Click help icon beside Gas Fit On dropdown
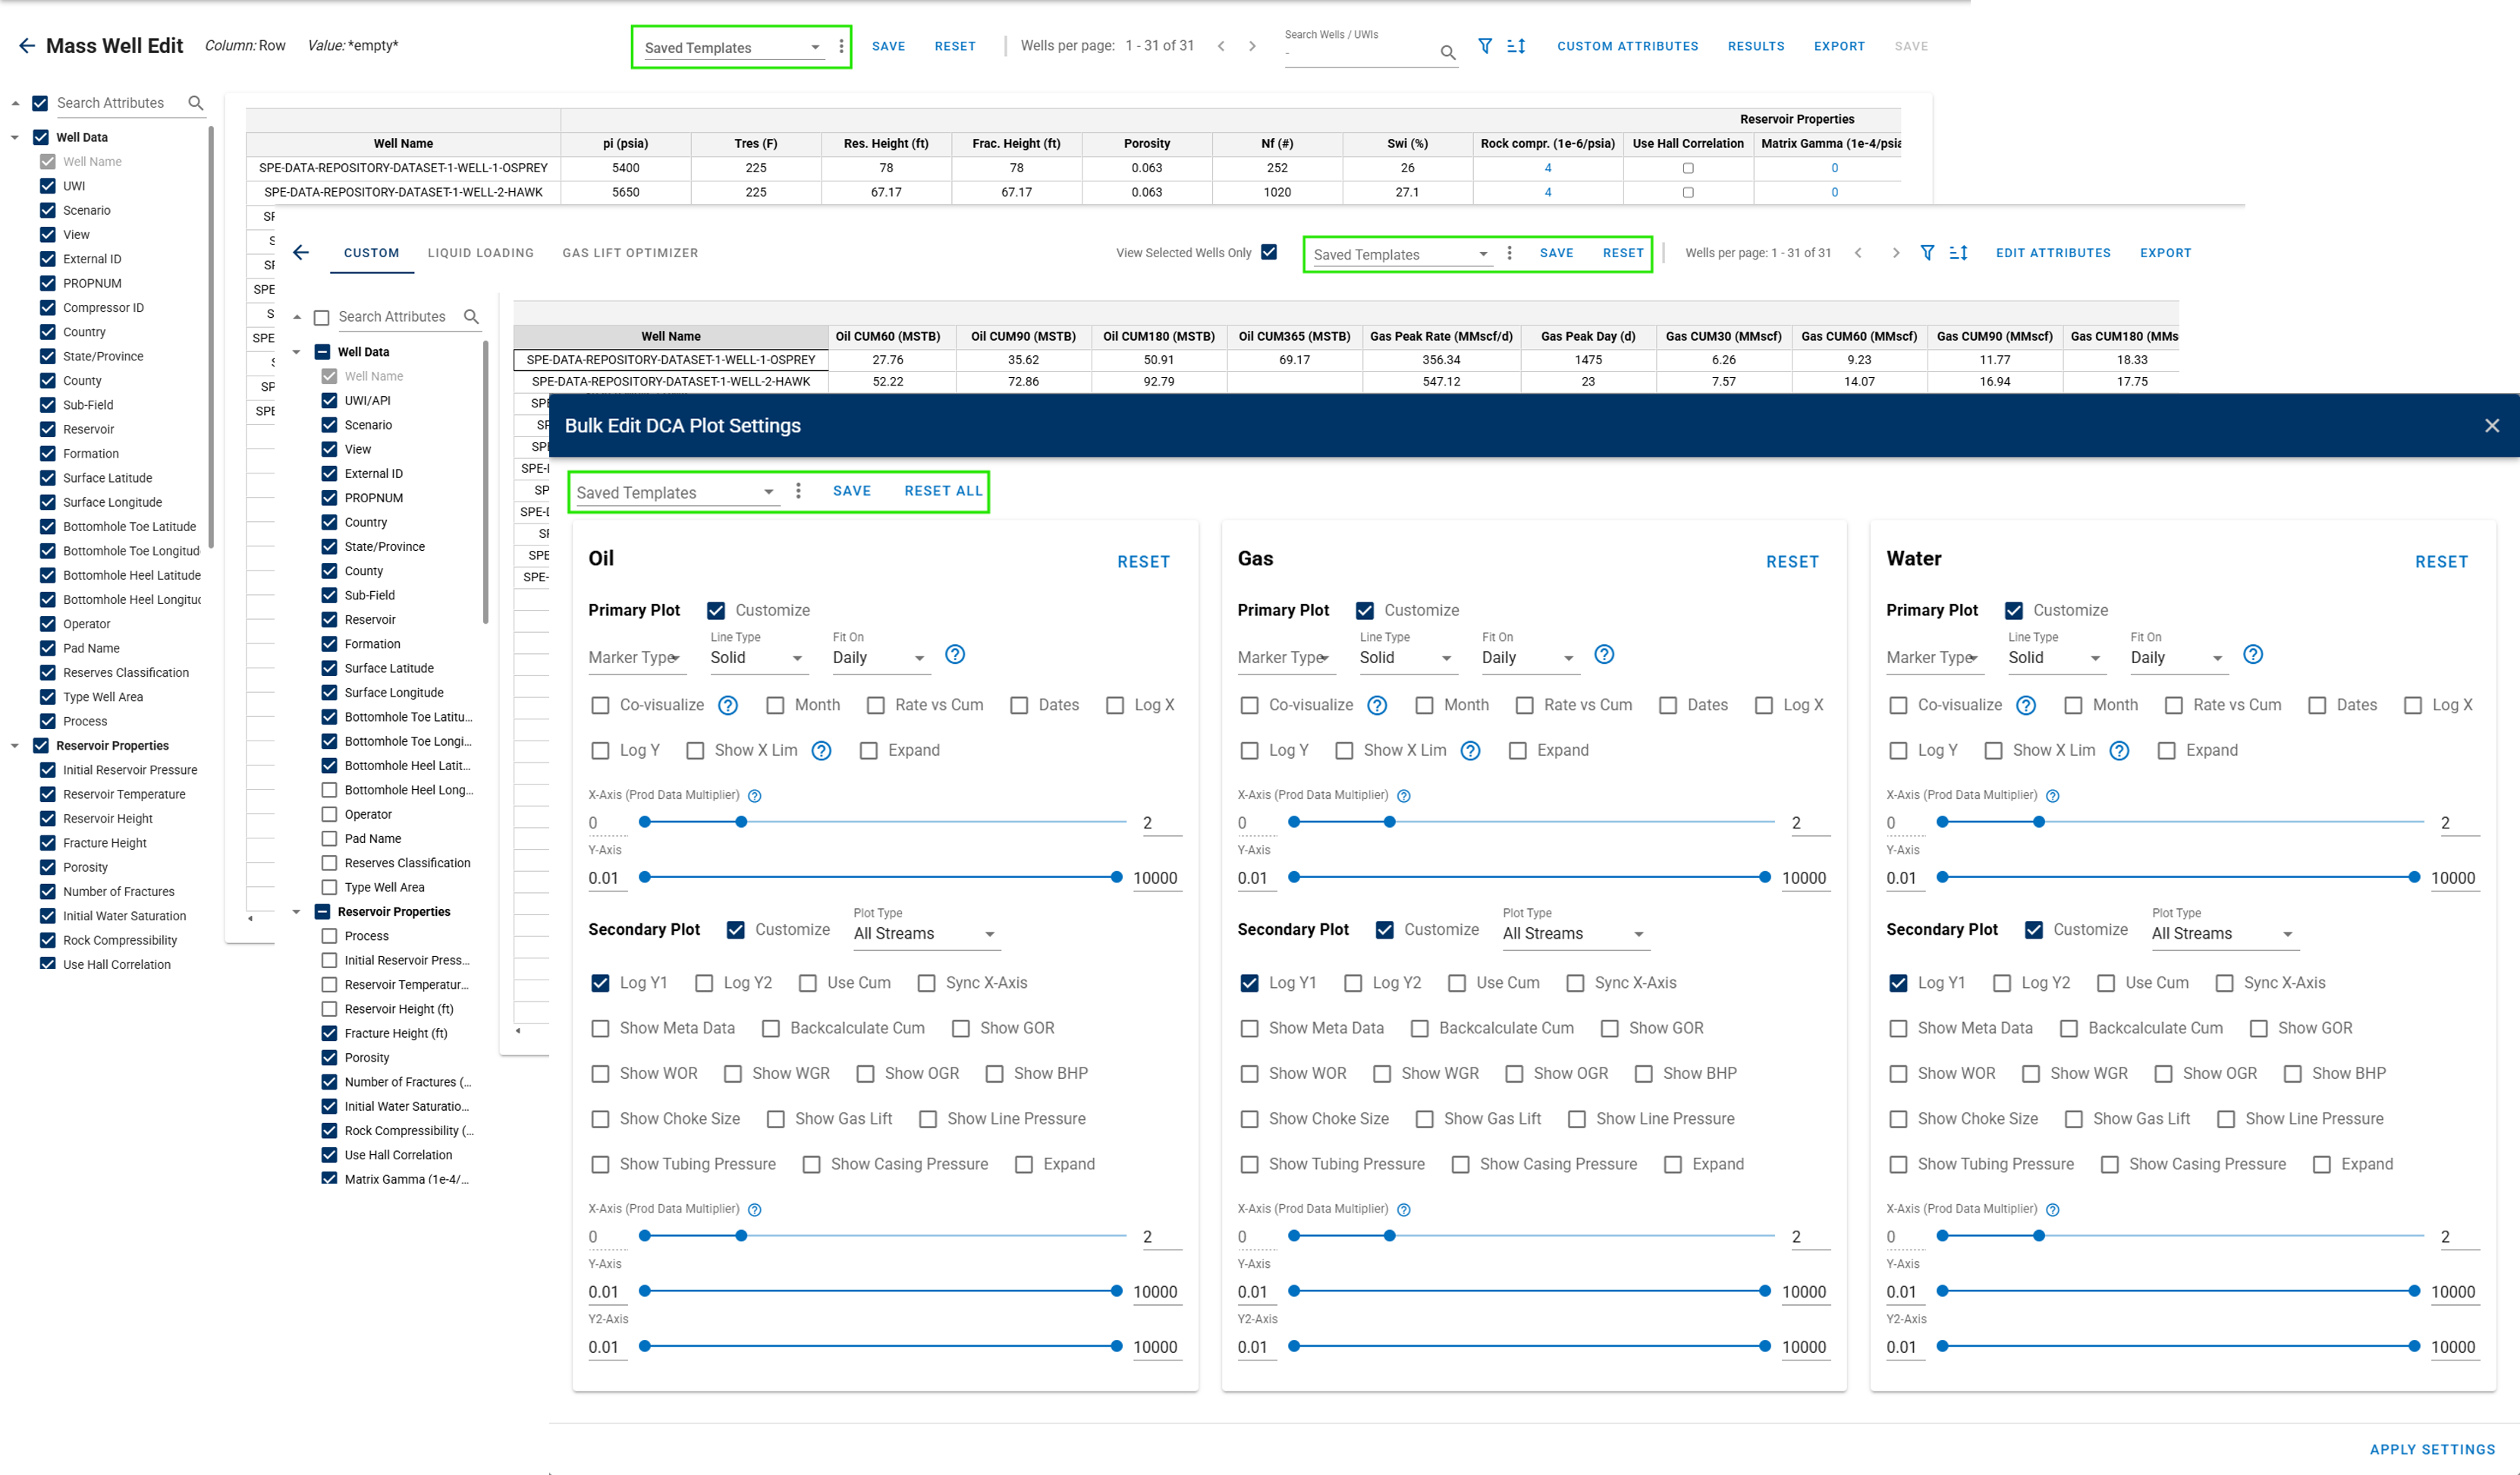Viewport: 2520px width, 1475px height. point(1604,655)
